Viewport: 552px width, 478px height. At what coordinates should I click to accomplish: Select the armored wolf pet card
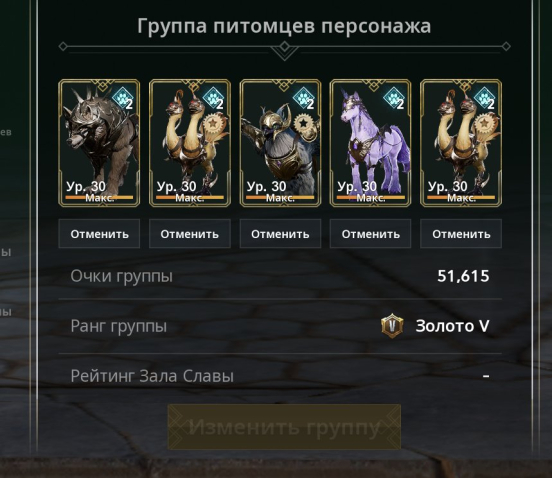coord(99,143)
